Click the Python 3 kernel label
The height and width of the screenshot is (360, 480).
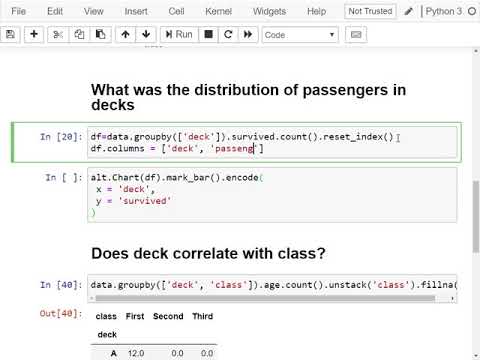click(x=444, y=11)
